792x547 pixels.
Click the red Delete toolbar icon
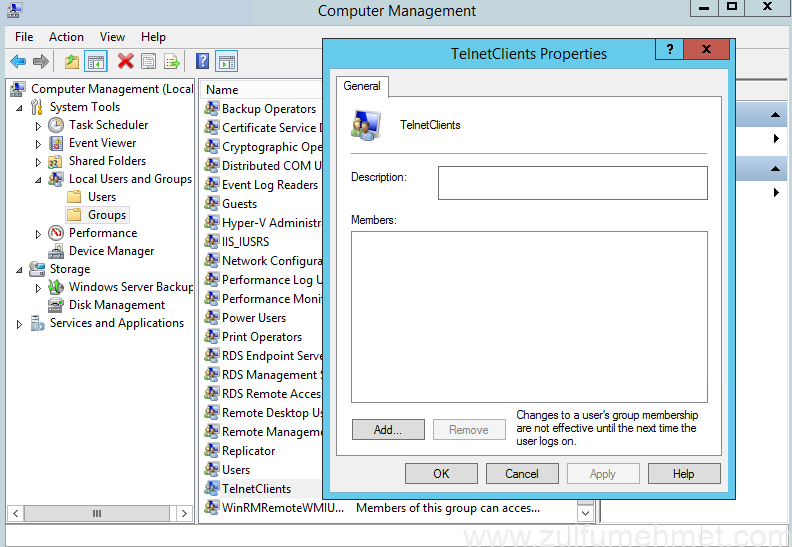pyautogui.click(x=125, y=62)
